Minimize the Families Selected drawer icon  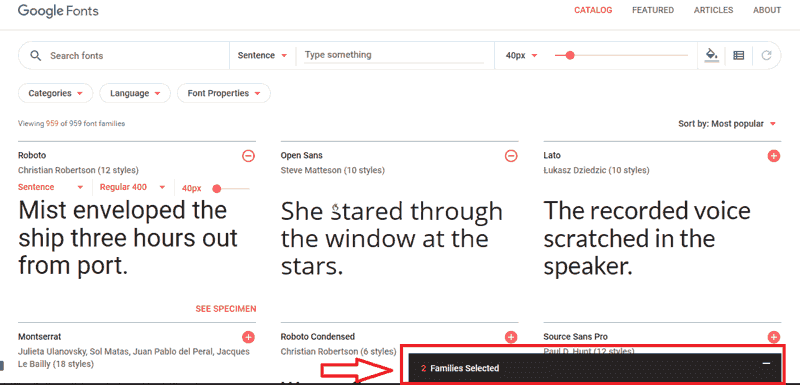pyautogui.click(x=766, y=364)
